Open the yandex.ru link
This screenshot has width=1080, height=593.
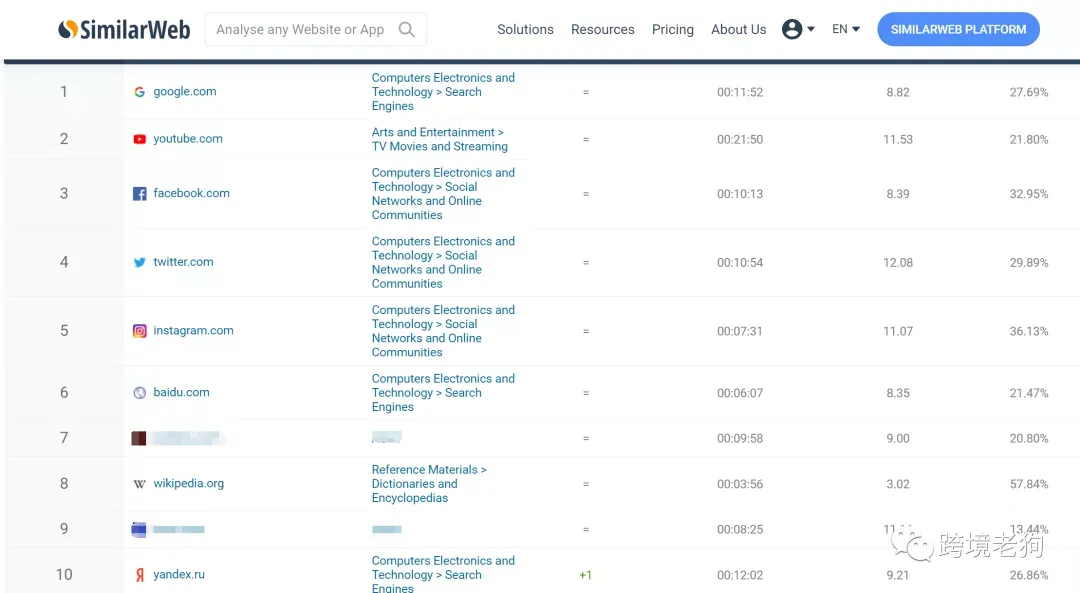click(179, 574)
